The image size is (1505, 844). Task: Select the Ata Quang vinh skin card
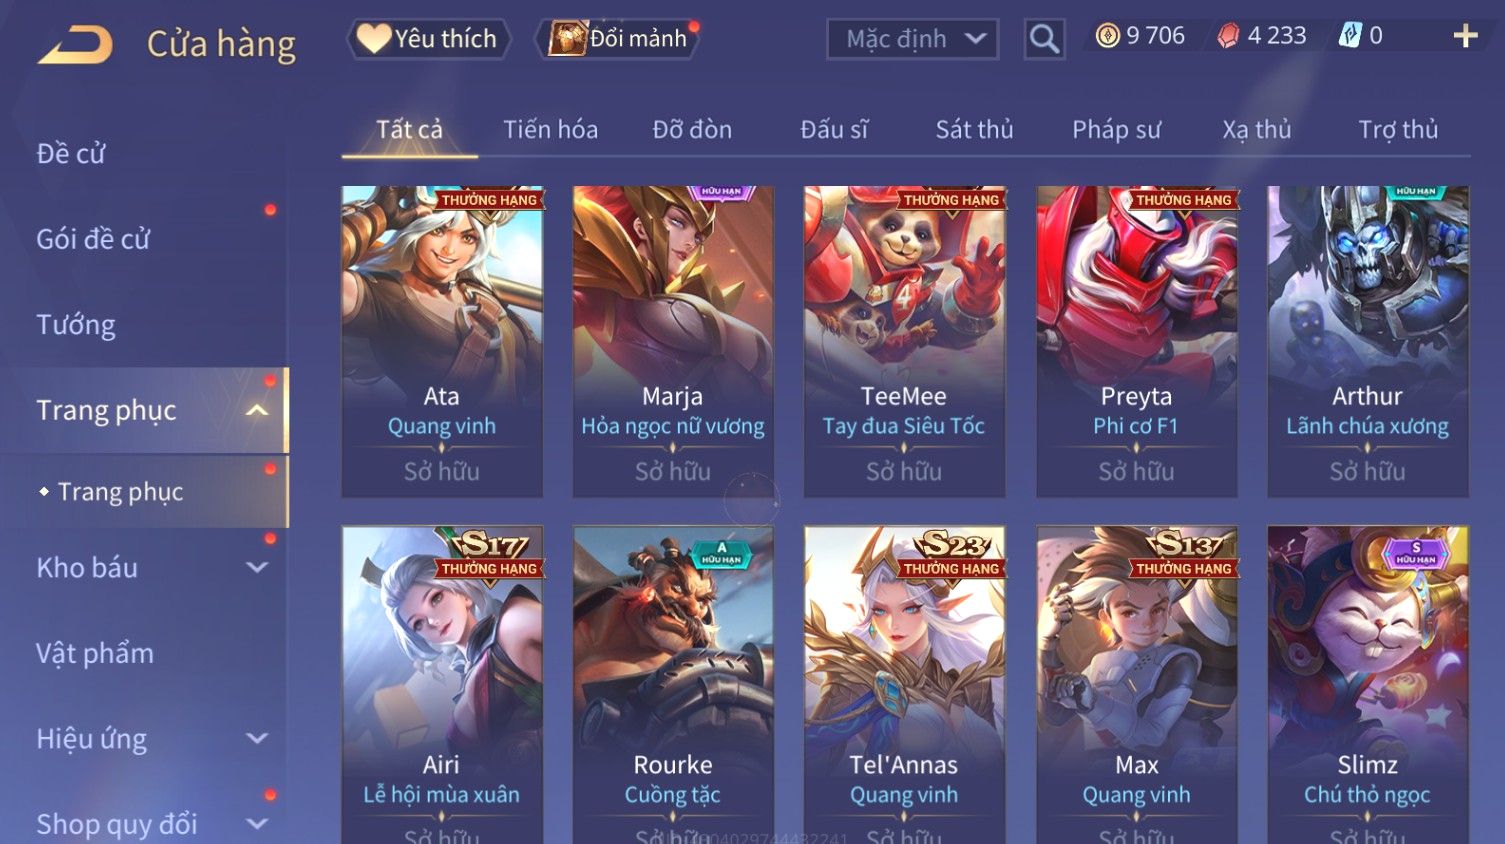(x=442, y=341)
